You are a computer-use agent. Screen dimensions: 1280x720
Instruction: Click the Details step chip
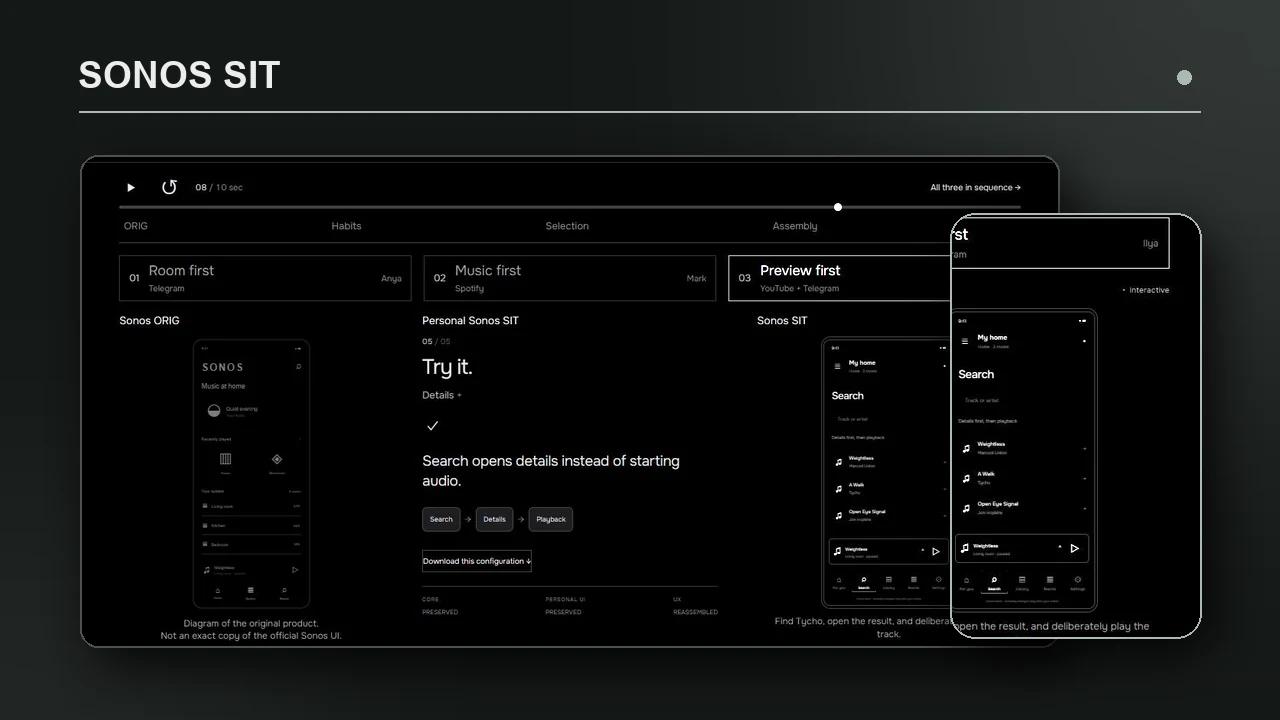pos(495,519)
